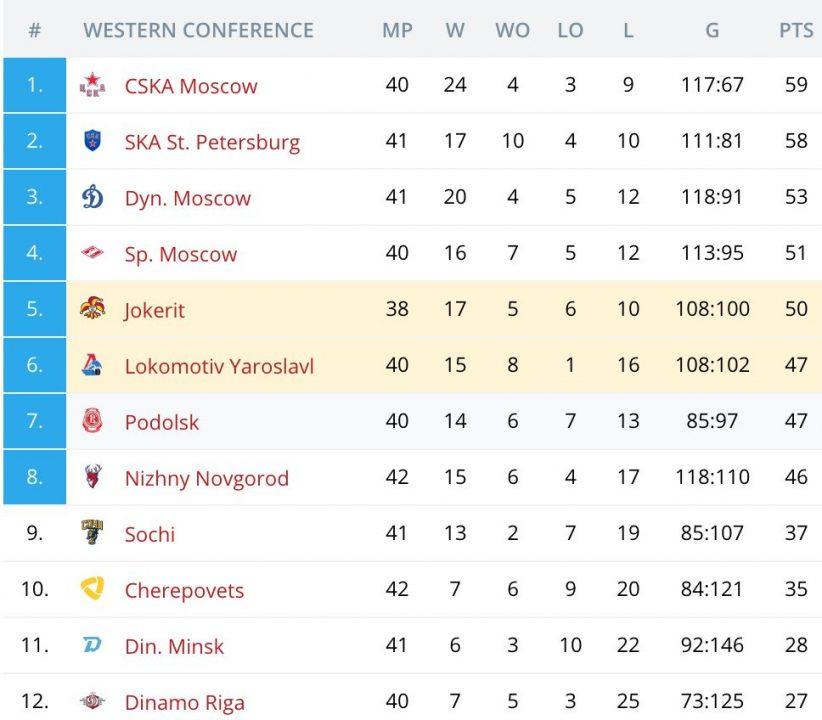Click the CSKA Moscow team logo
This screenshot has width=822, height=720.
tap(92, 86)
